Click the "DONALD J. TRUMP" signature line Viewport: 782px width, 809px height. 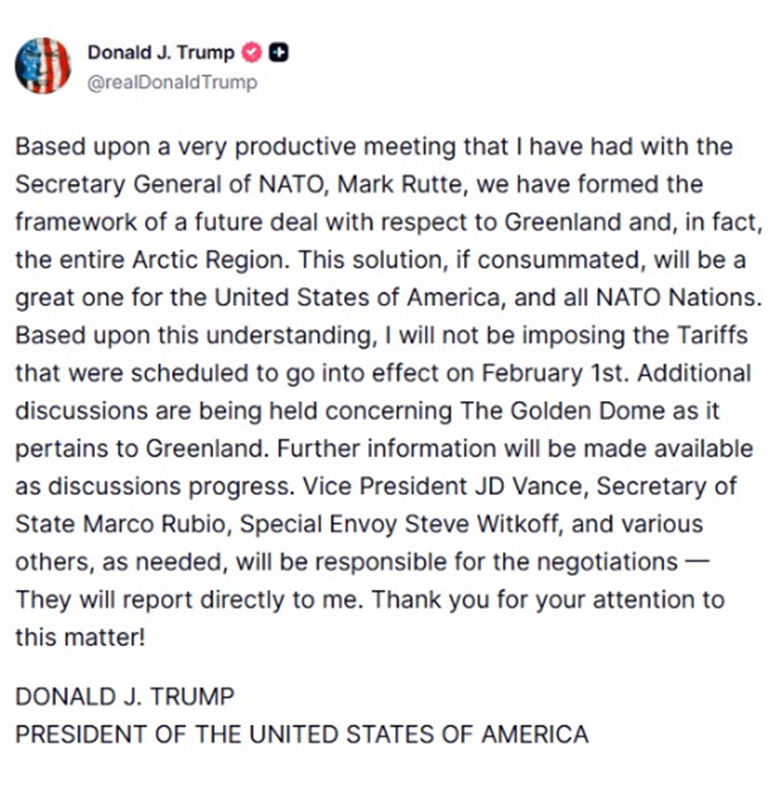(124, 696)
